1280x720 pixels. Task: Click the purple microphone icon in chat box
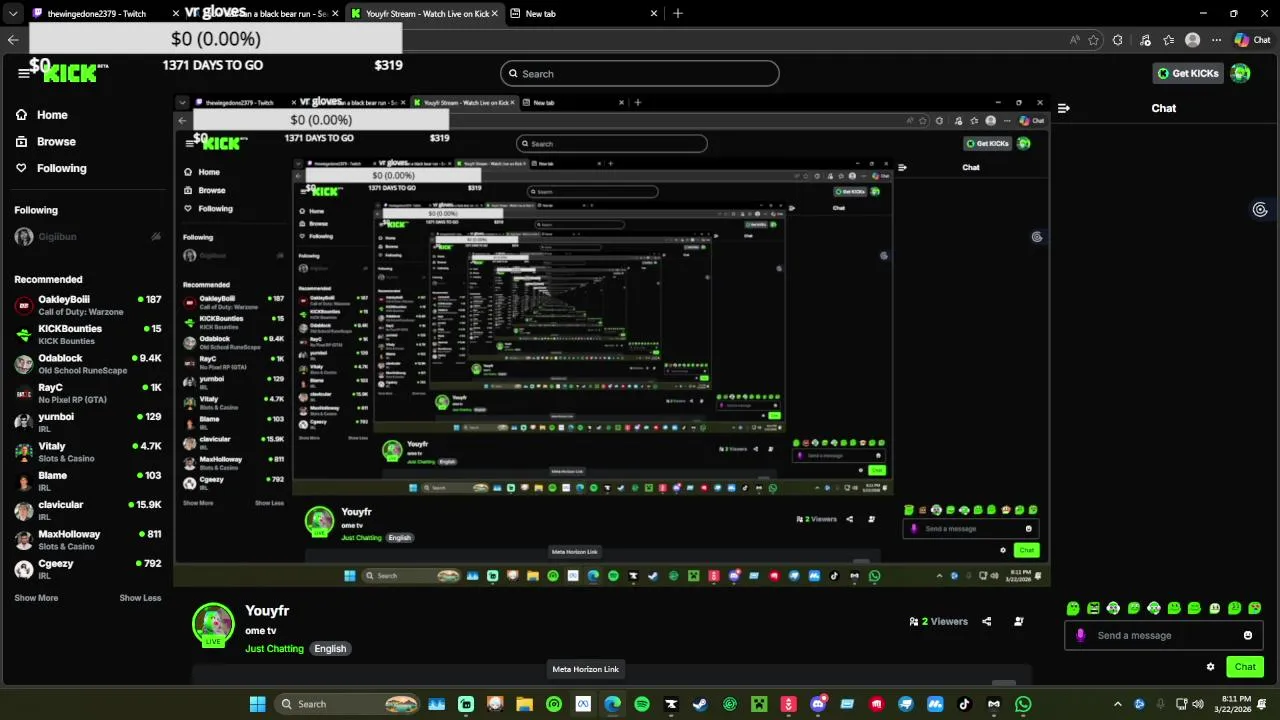tap(1080, 635)
